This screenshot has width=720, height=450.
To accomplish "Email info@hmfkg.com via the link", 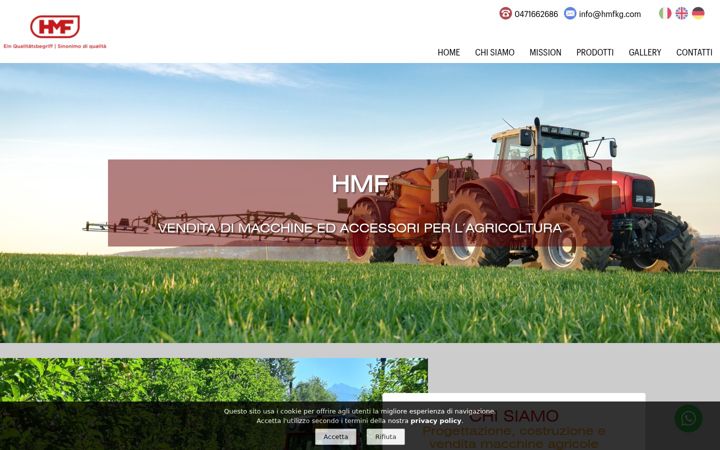I will (x=609, y=14).
